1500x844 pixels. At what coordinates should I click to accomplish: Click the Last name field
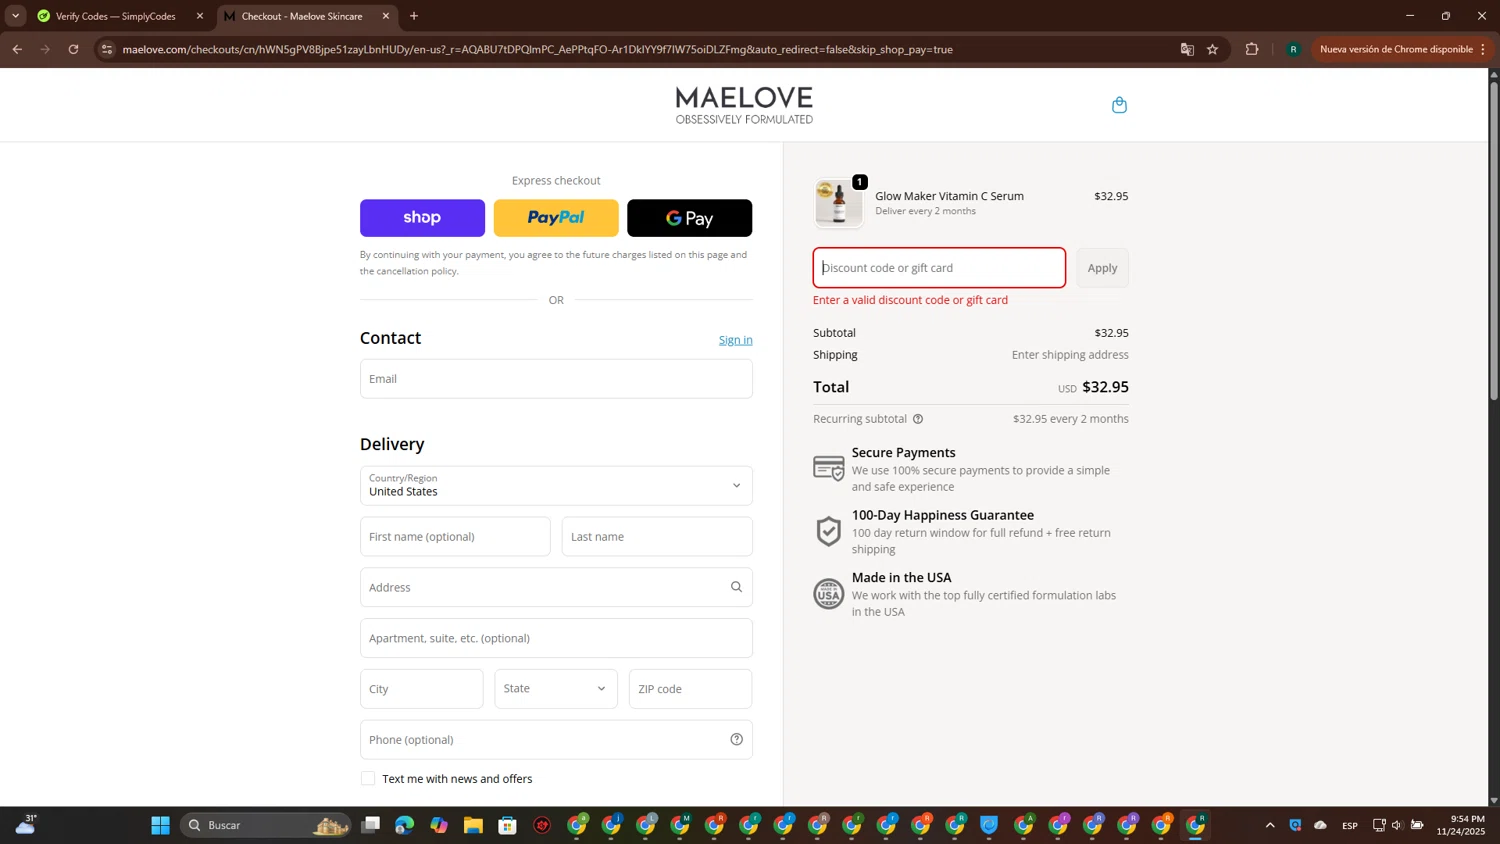click(657, 537)
